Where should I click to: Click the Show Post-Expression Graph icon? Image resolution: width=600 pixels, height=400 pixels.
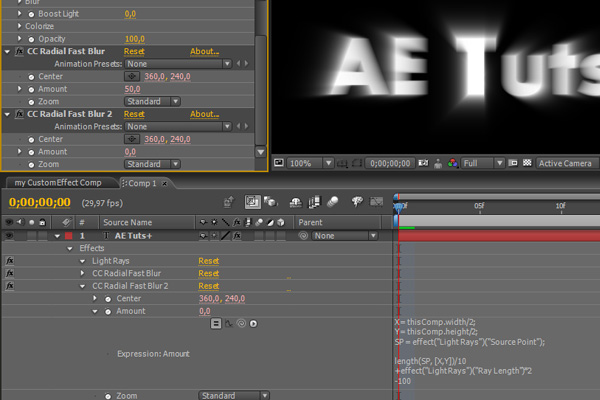pyautogui.click(x=229, y=324)
